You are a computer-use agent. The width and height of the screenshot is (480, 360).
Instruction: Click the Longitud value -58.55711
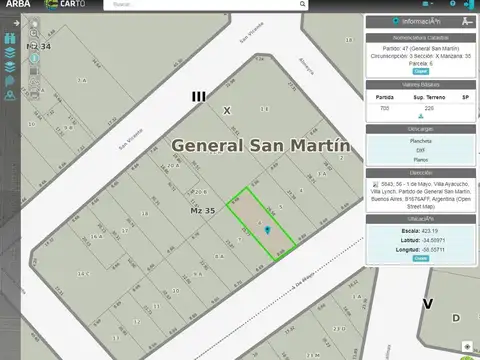tap(433, 250)
